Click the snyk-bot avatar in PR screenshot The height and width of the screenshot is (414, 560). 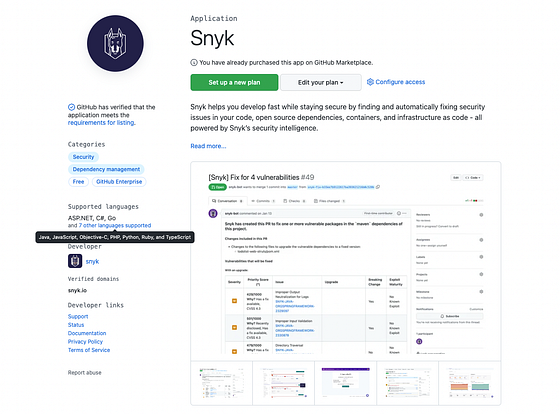[x=213, y=214]
